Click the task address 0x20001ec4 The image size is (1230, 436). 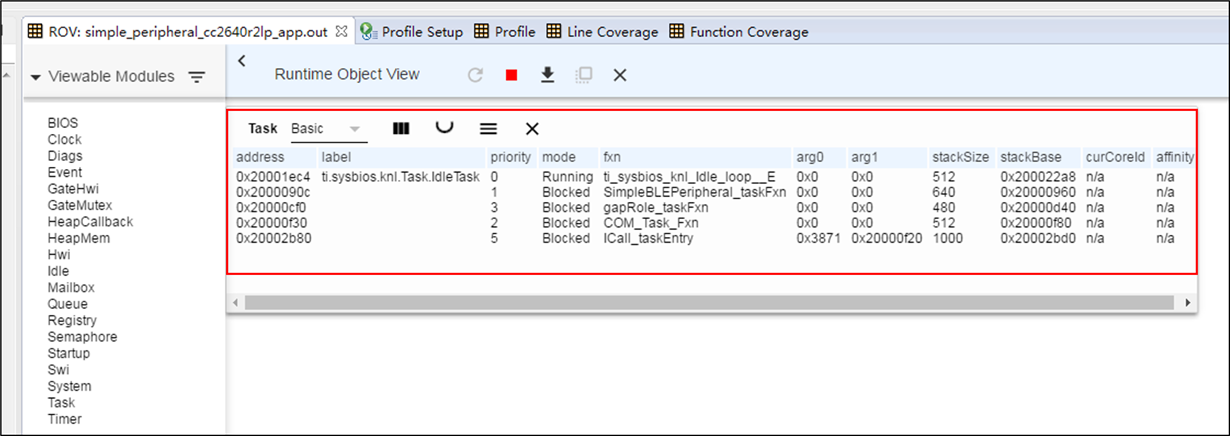(273, 177)
